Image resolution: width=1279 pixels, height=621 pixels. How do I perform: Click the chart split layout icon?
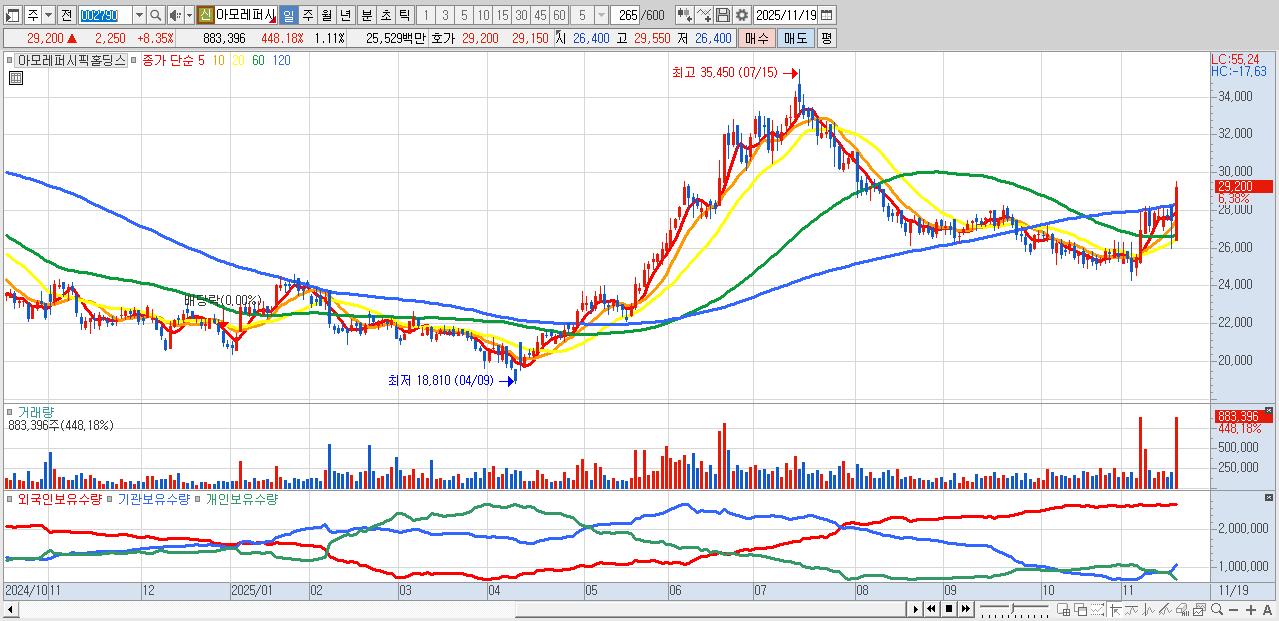1064,609
